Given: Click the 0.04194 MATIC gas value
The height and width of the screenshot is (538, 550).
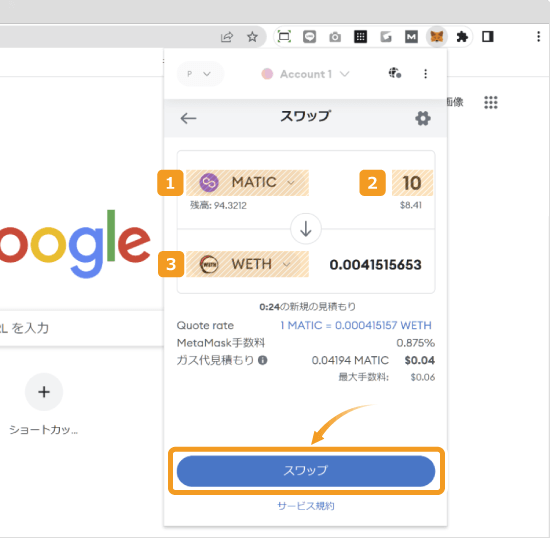Looking at the screenshot, I should (x=350, y=360).
